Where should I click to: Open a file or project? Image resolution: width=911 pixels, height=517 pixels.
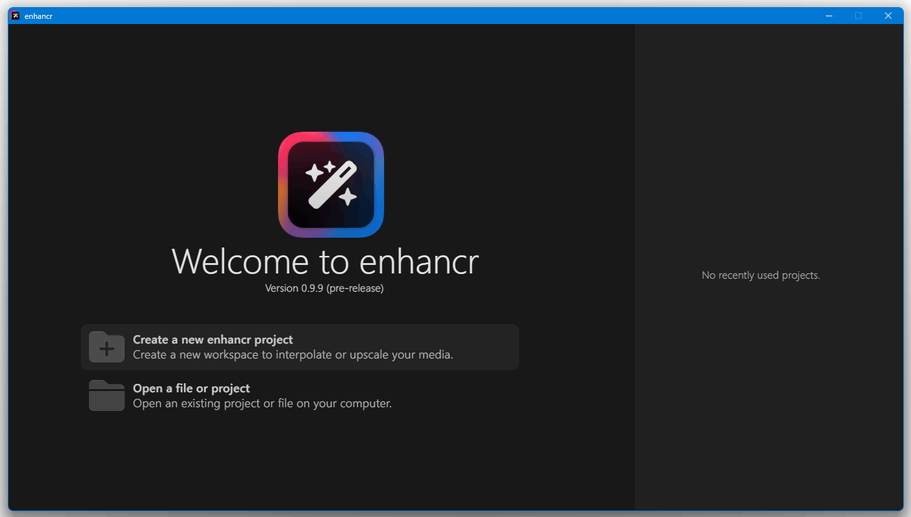pyautogui.click(x=300, y=396)
